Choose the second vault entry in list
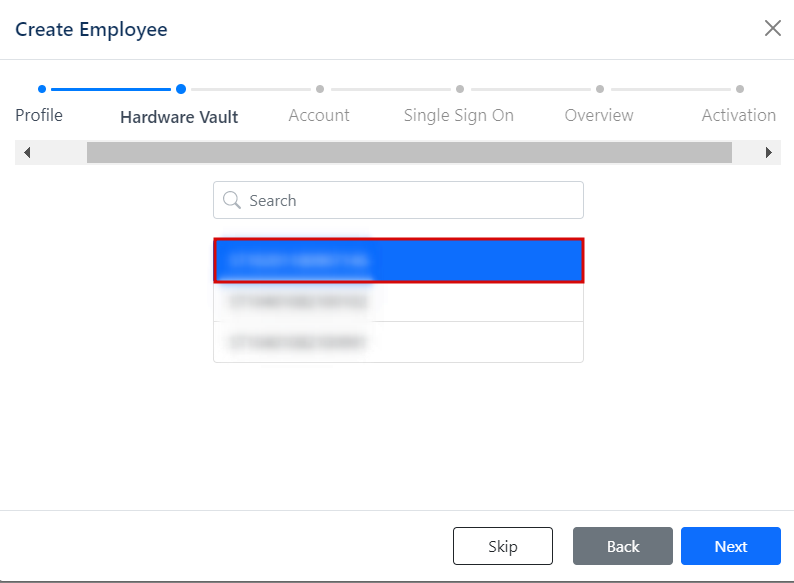Viewport: 794px width, 583px height. [x=399, y=302]
